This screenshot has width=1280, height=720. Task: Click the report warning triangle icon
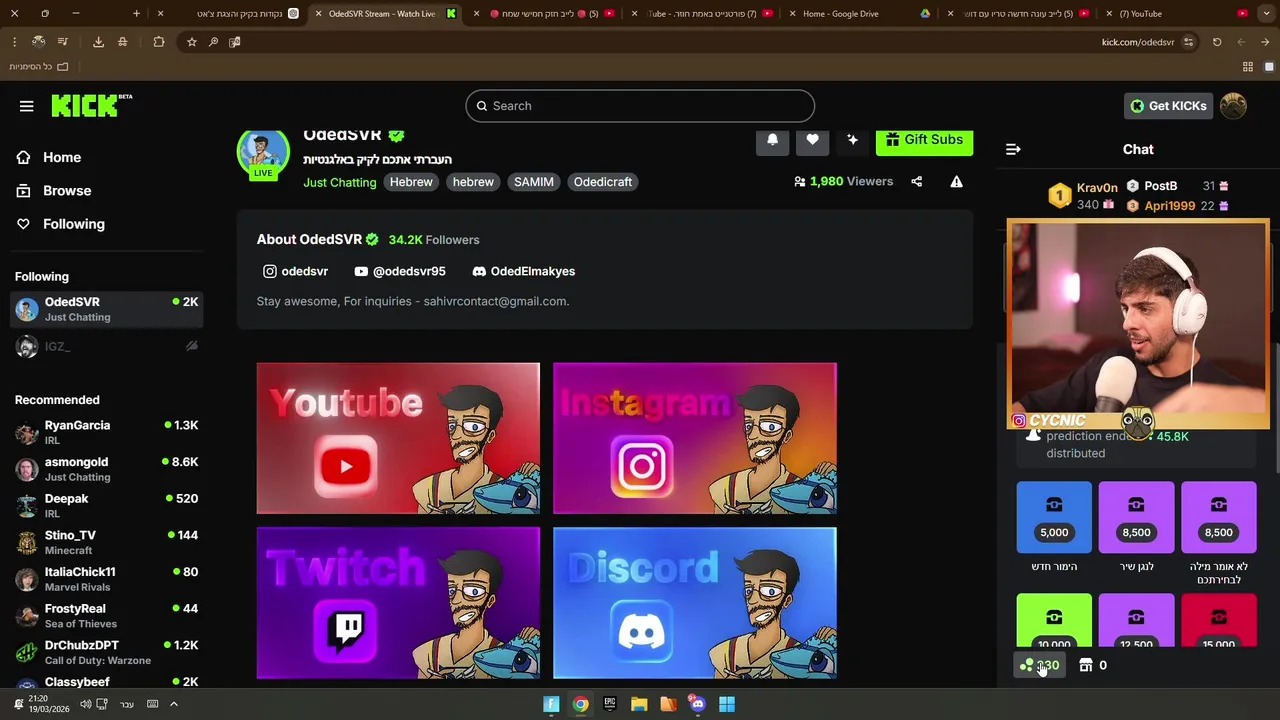tap(957, 182)
